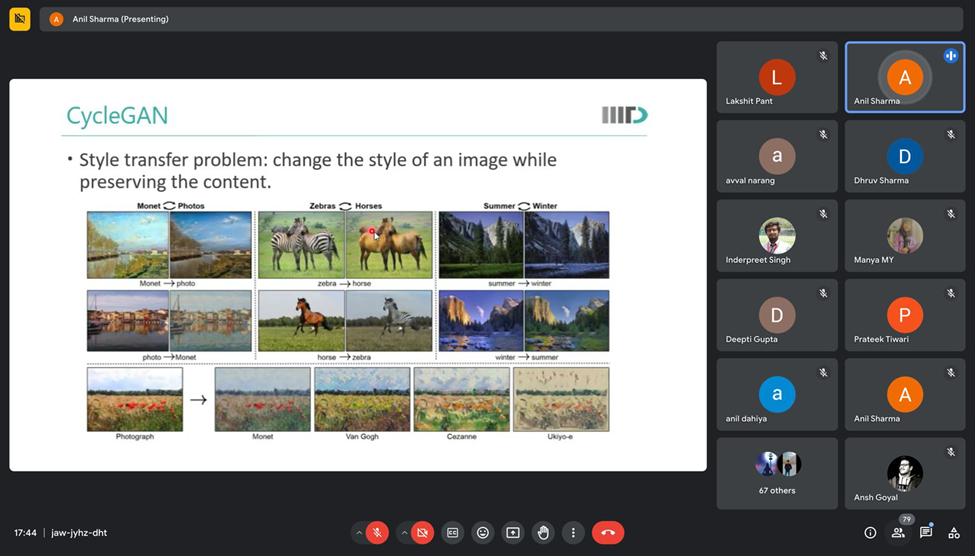Select Lakshit Pant participant tile
Image resolution: width=975 pixels, height=556 pixels.
[x=777, y=77]
